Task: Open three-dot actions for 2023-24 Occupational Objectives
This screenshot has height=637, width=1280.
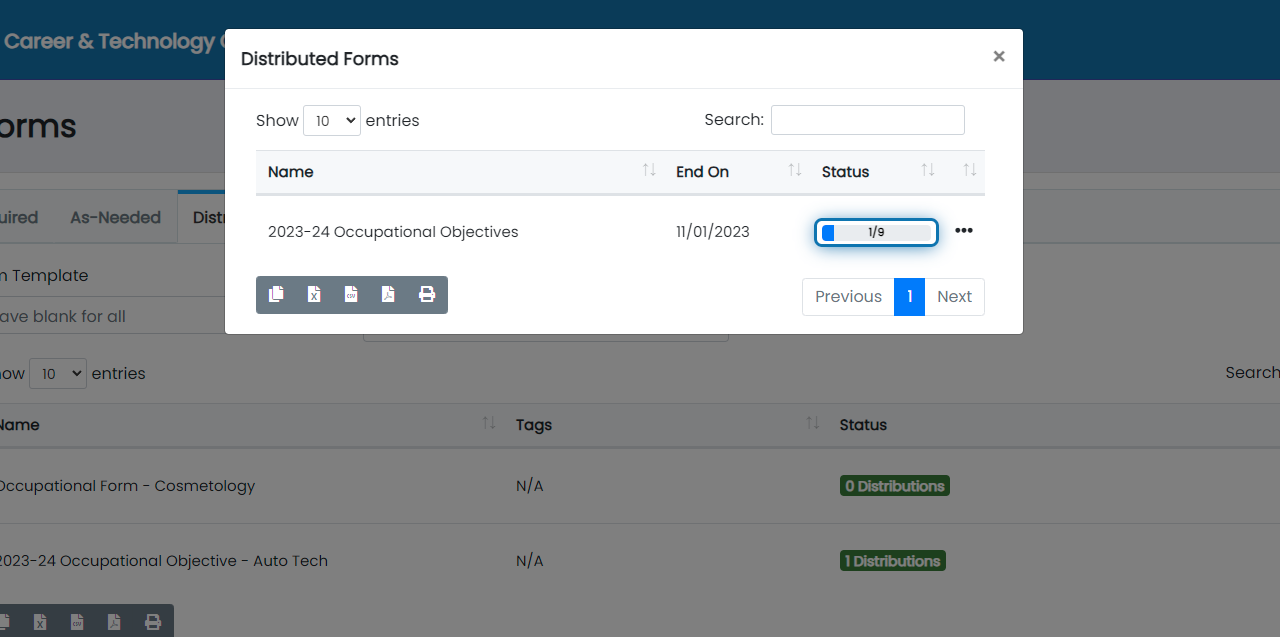Action: point(963,231)
